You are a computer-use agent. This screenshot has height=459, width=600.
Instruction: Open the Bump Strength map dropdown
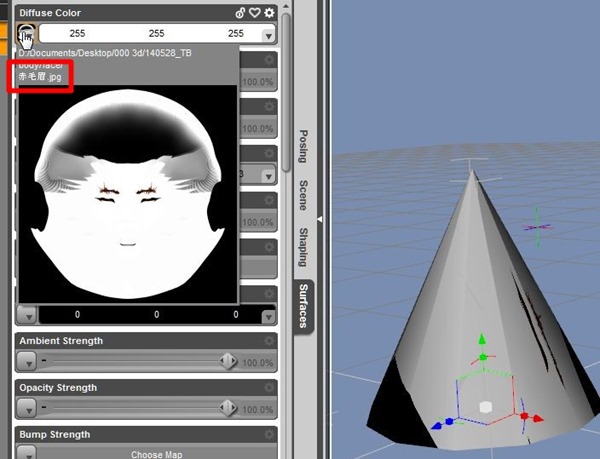pyautogui.click(x=27, y=453)
